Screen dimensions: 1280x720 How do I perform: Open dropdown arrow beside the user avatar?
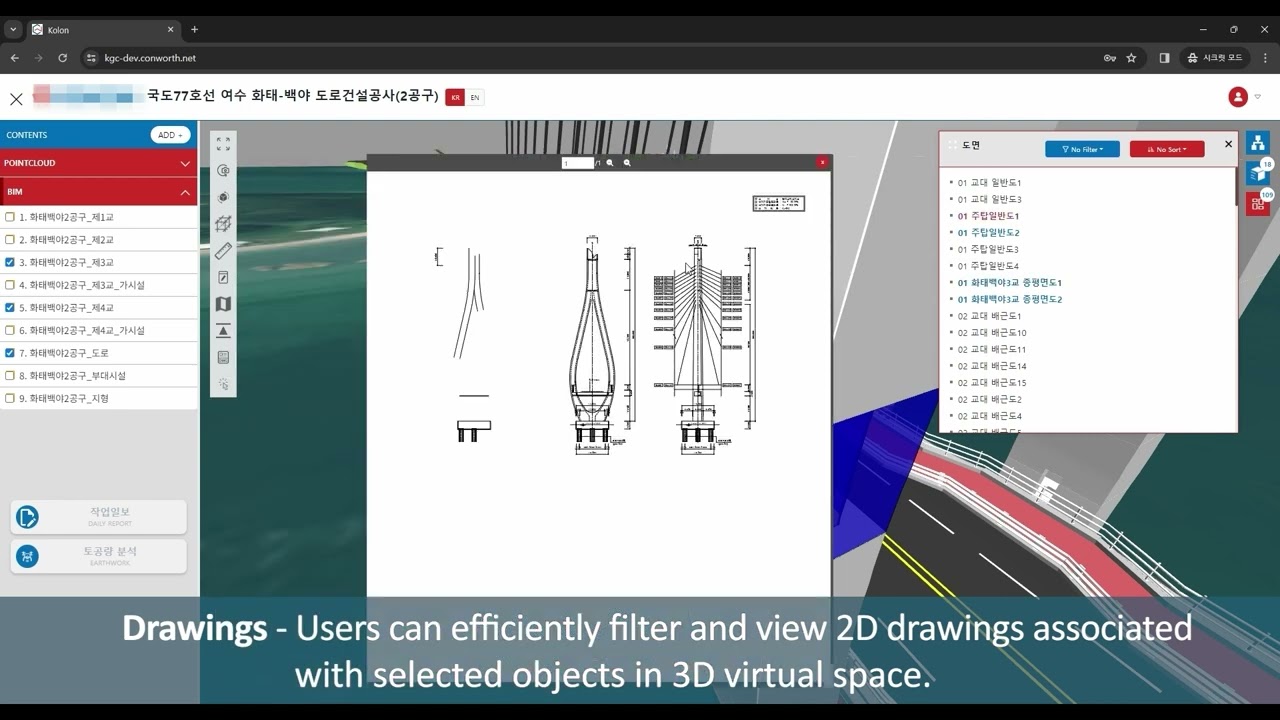(1257, 97)
